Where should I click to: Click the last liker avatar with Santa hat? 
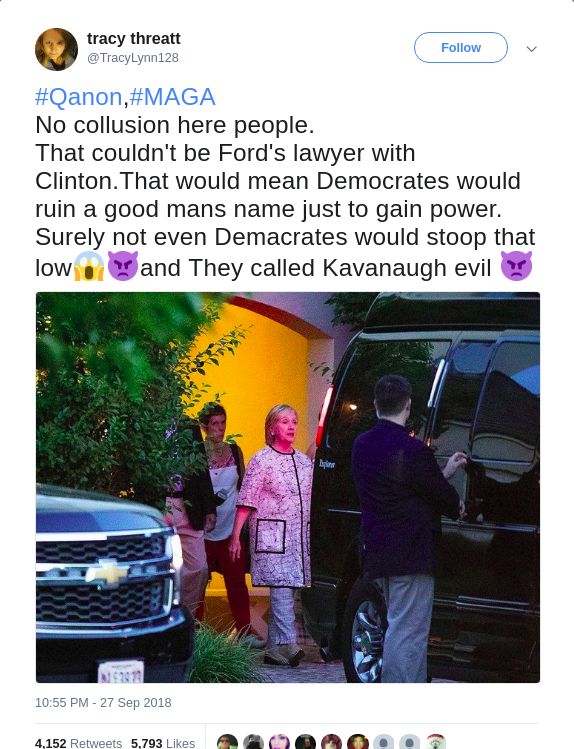436,743
